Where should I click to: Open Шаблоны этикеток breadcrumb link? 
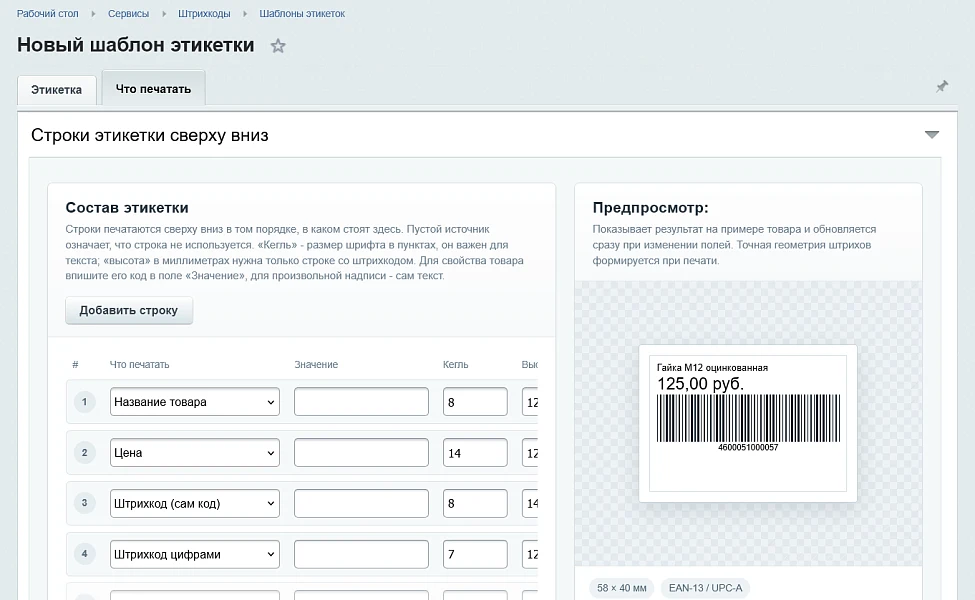tap(302, 14)
